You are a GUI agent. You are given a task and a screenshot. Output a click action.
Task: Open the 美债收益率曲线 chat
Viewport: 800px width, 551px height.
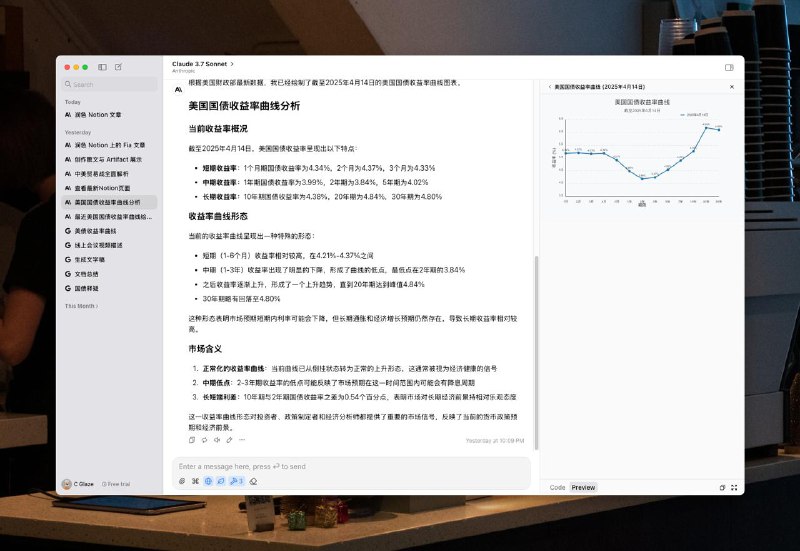(95, 230)
